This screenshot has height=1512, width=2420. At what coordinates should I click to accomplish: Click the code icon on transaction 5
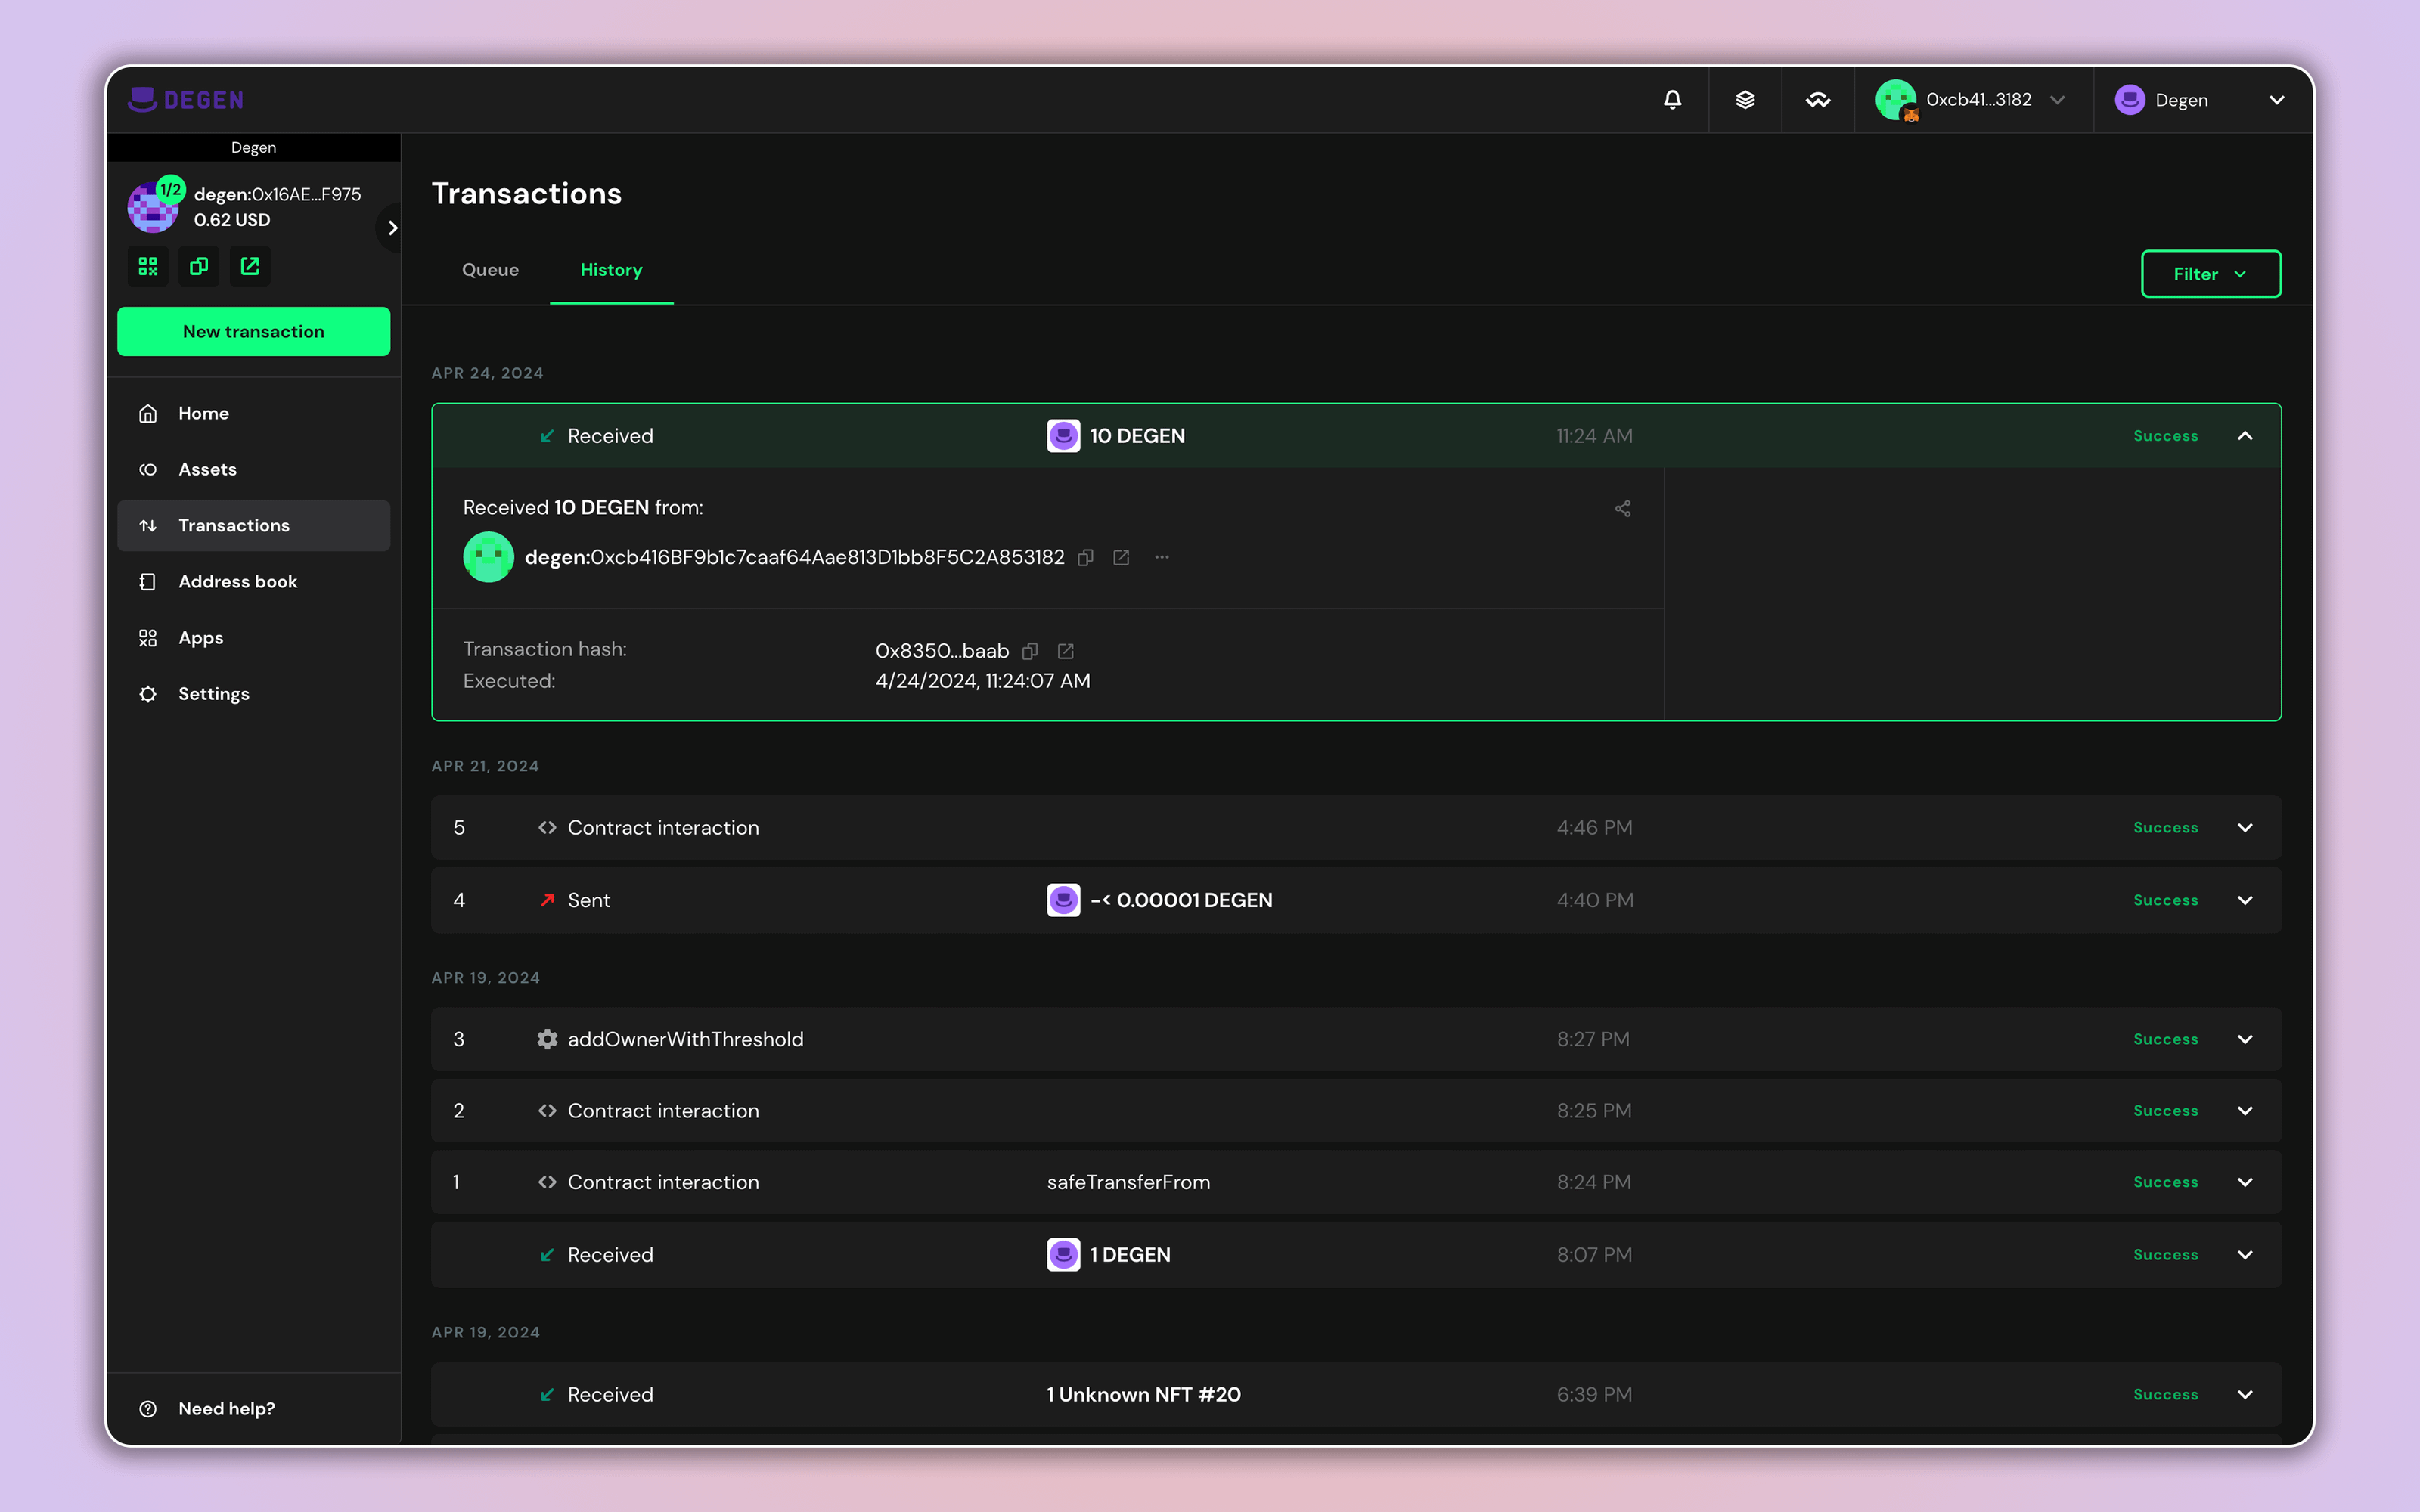click(x=547, y=828)
